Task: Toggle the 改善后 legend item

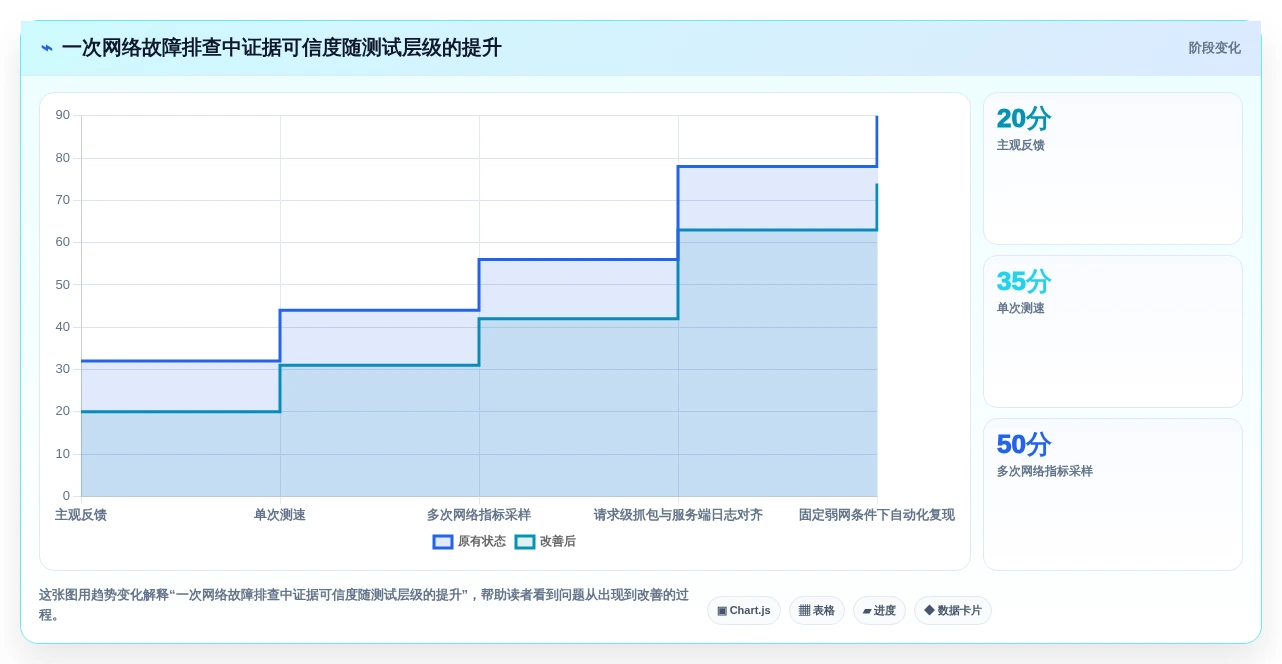Action: pos(545,541)
